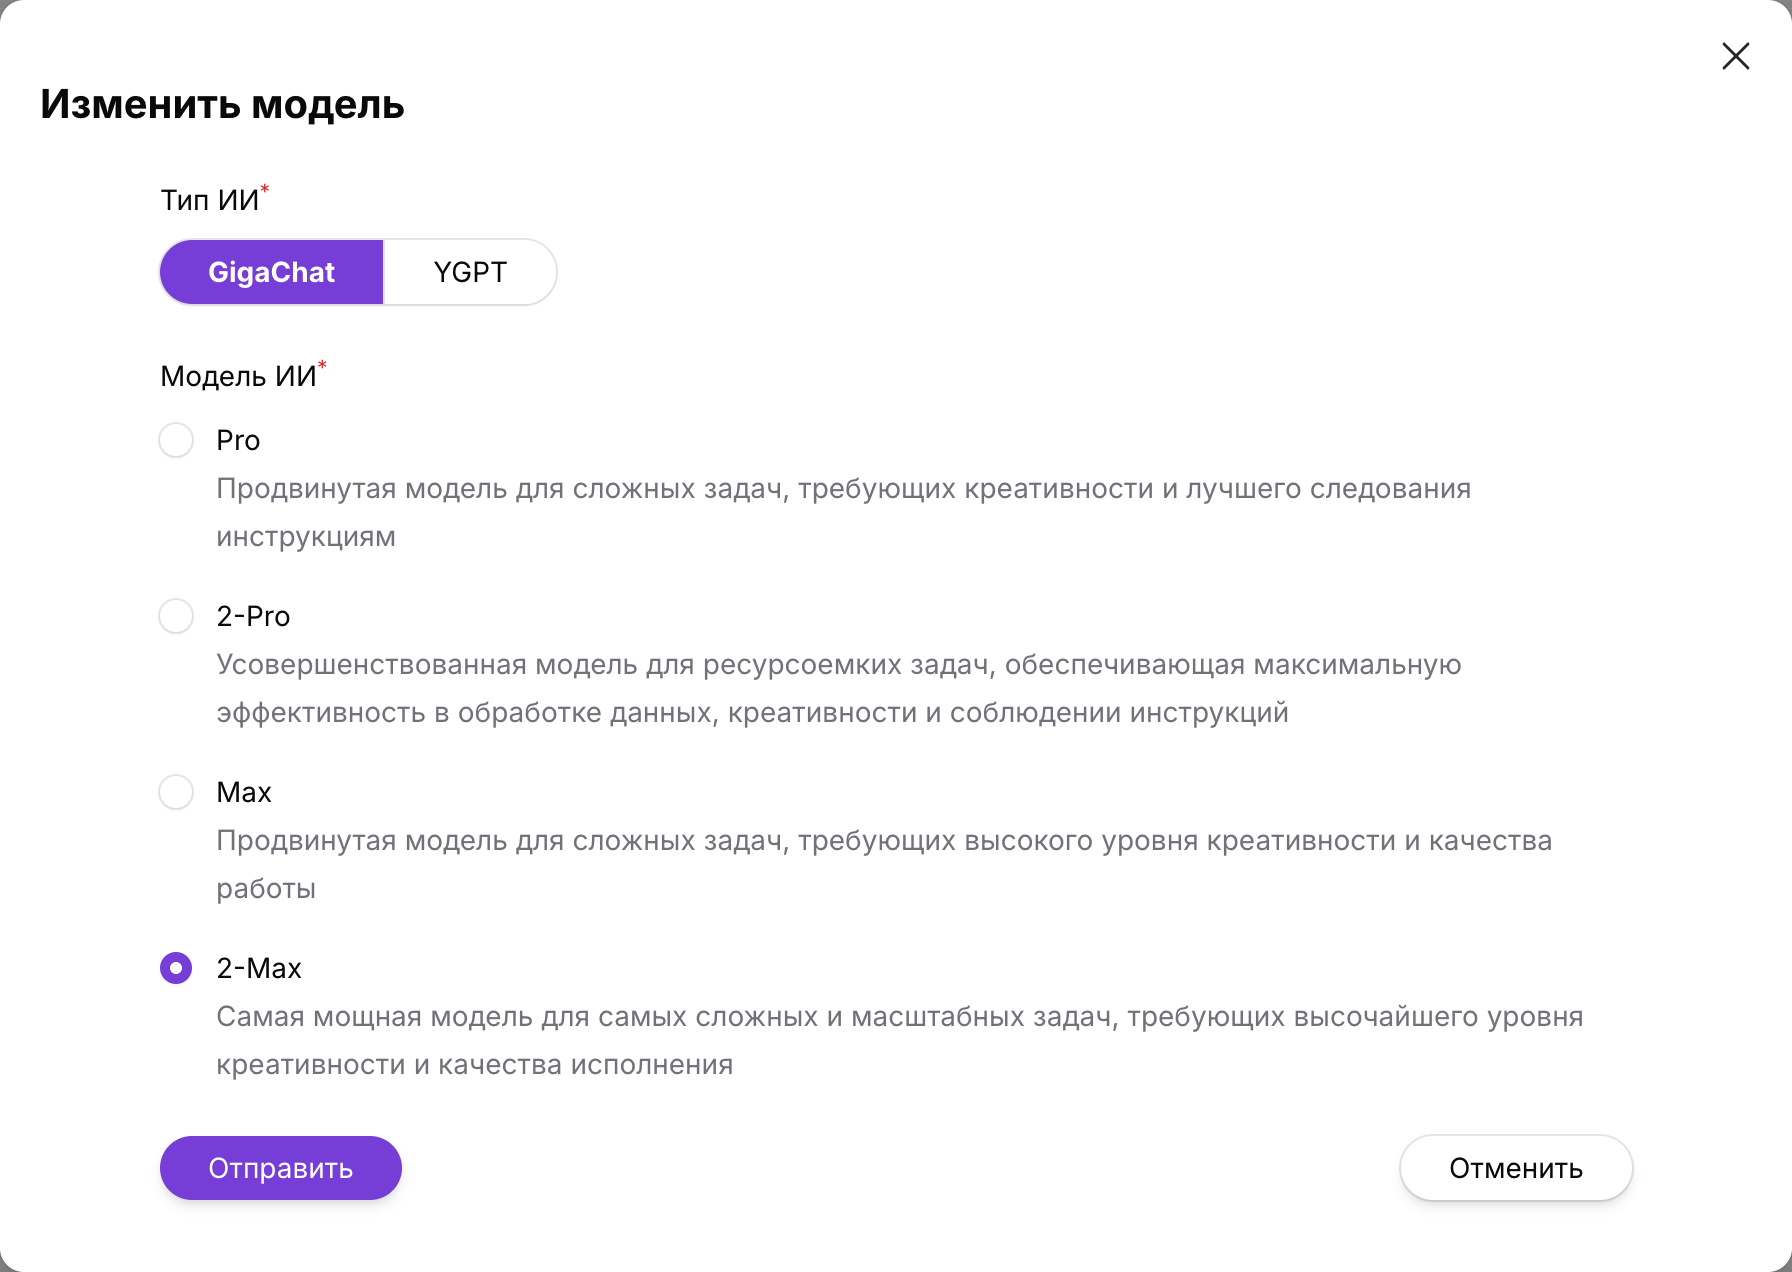Close the Изменить модель dialog with the X icon
Image resolution: width=1792 pixels, height=1272 pixels.
click(1735, 56)
